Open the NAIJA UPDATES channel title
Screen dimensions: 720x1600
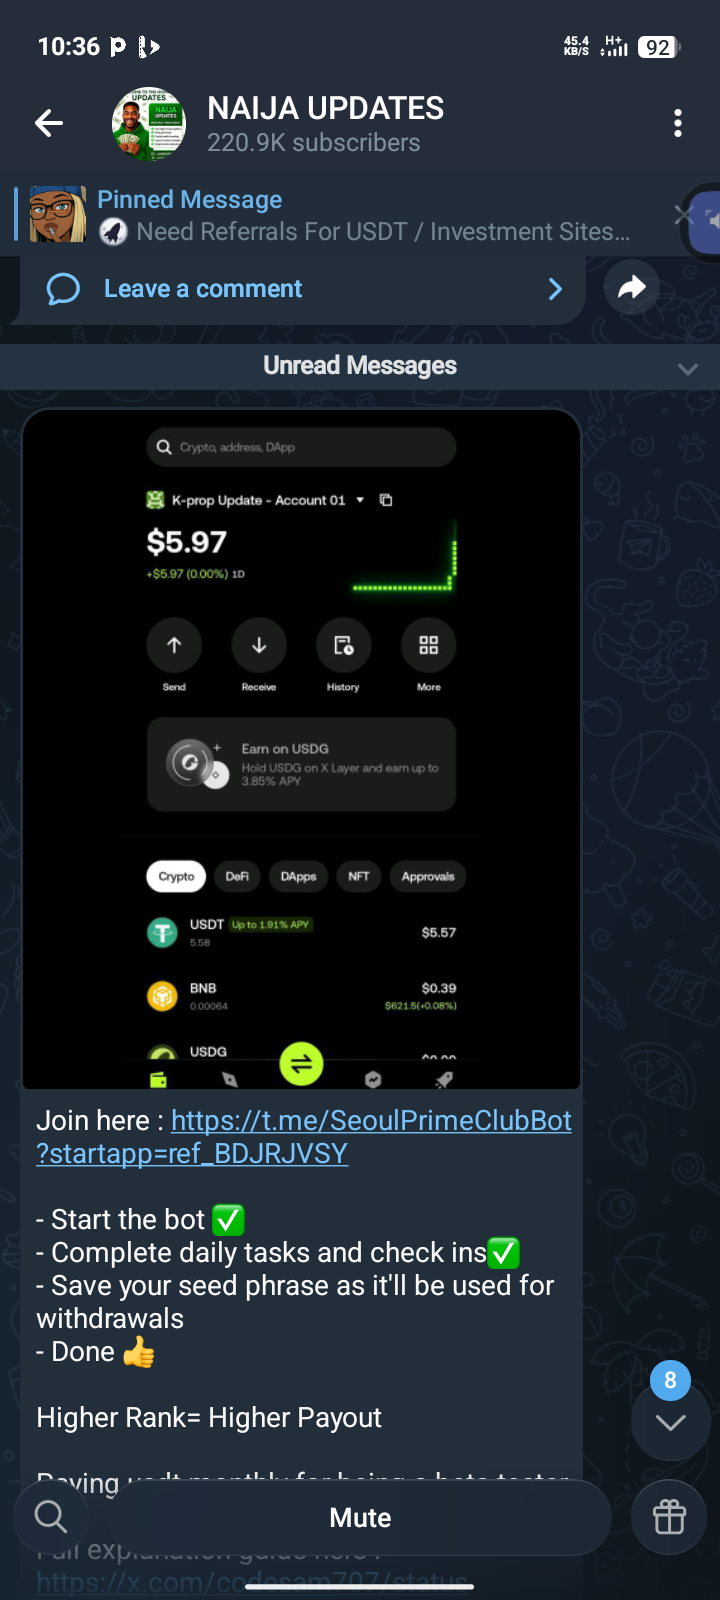pyautogui.click(x=325, y=108)
